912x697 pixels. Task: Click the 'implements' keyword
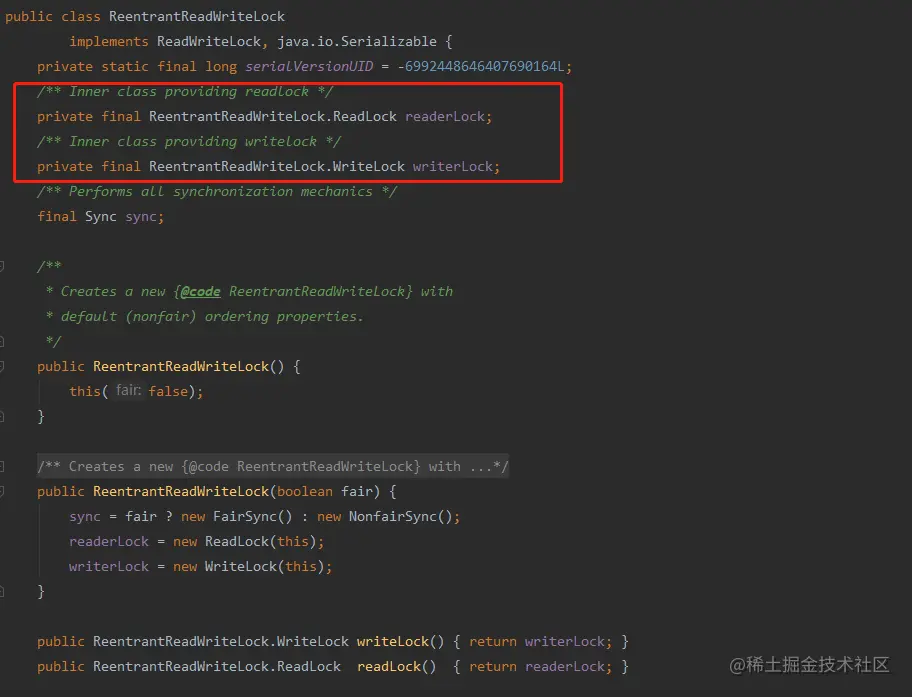point(109,41)
